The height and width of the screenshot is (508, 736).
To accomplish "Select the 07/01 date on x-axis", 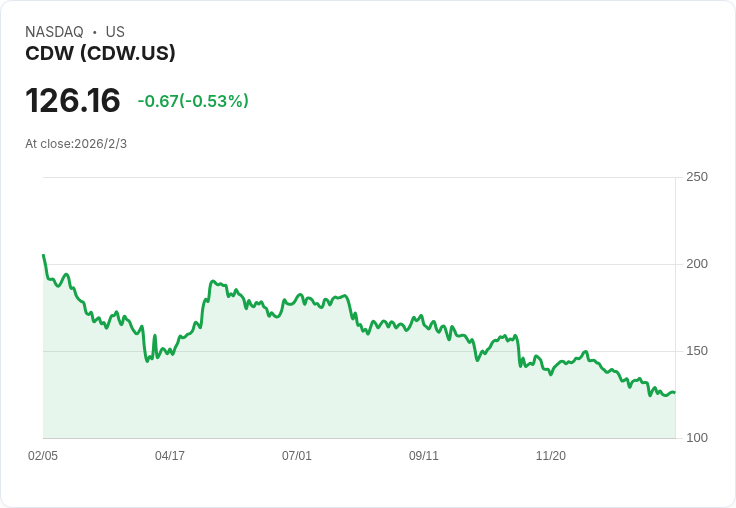I will point(297,456).
